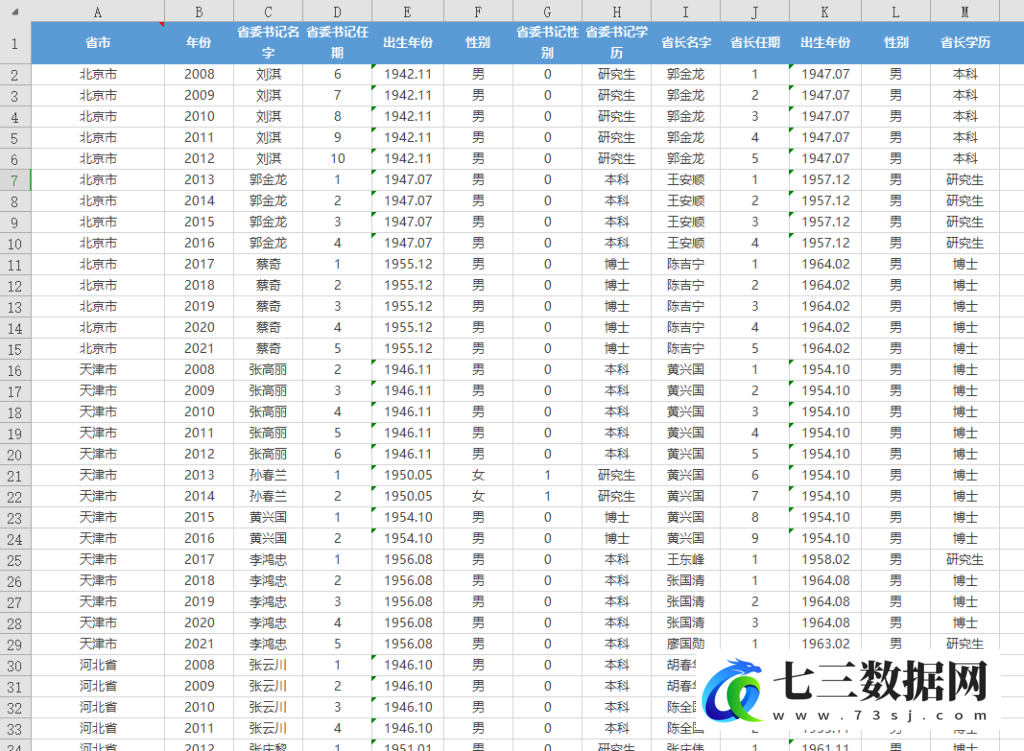Select row 16 header
This screenshot has width=1024, height=751.
click(x=15, y=370)
